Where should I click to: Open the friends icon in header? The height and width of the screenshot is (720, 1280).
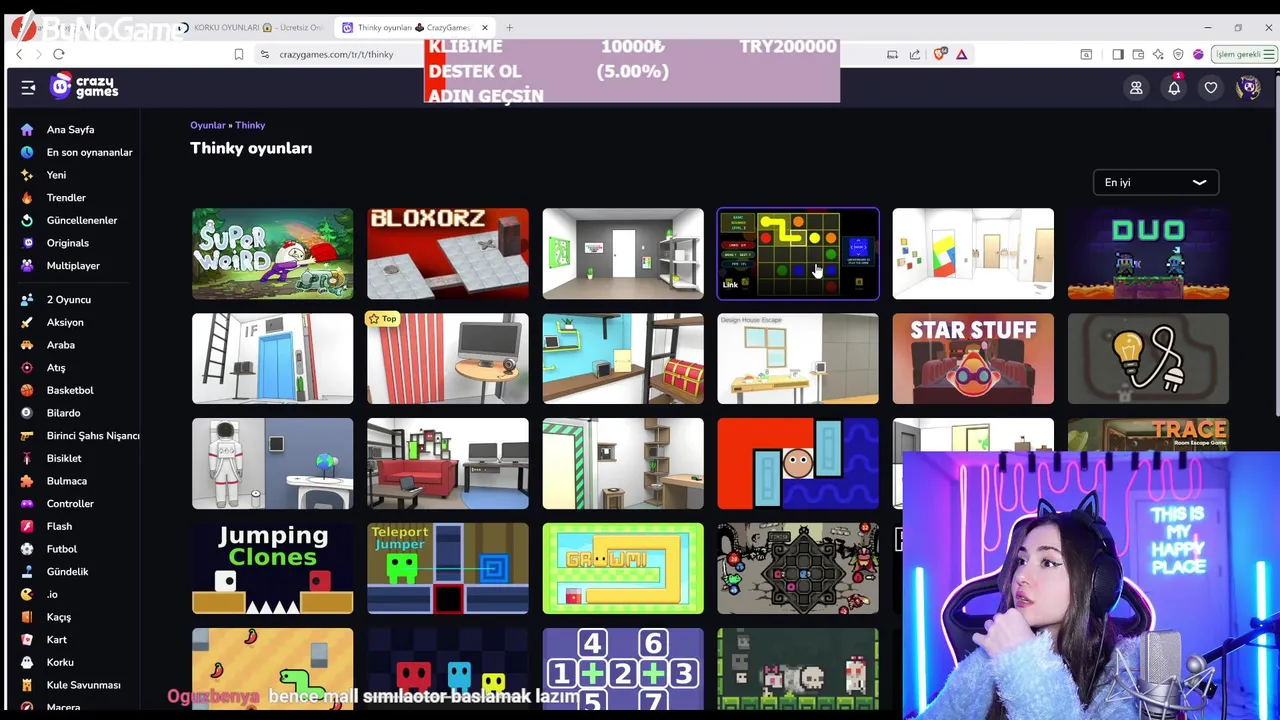click(1136, 88)
